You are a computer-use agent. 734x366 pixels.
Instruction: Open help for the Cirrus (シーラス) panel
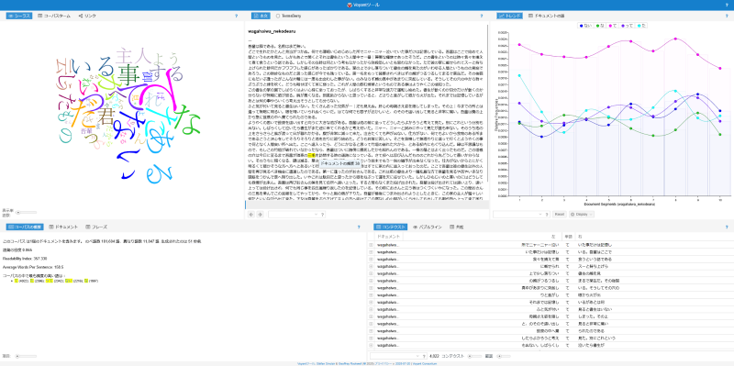(x=236, y=16)
